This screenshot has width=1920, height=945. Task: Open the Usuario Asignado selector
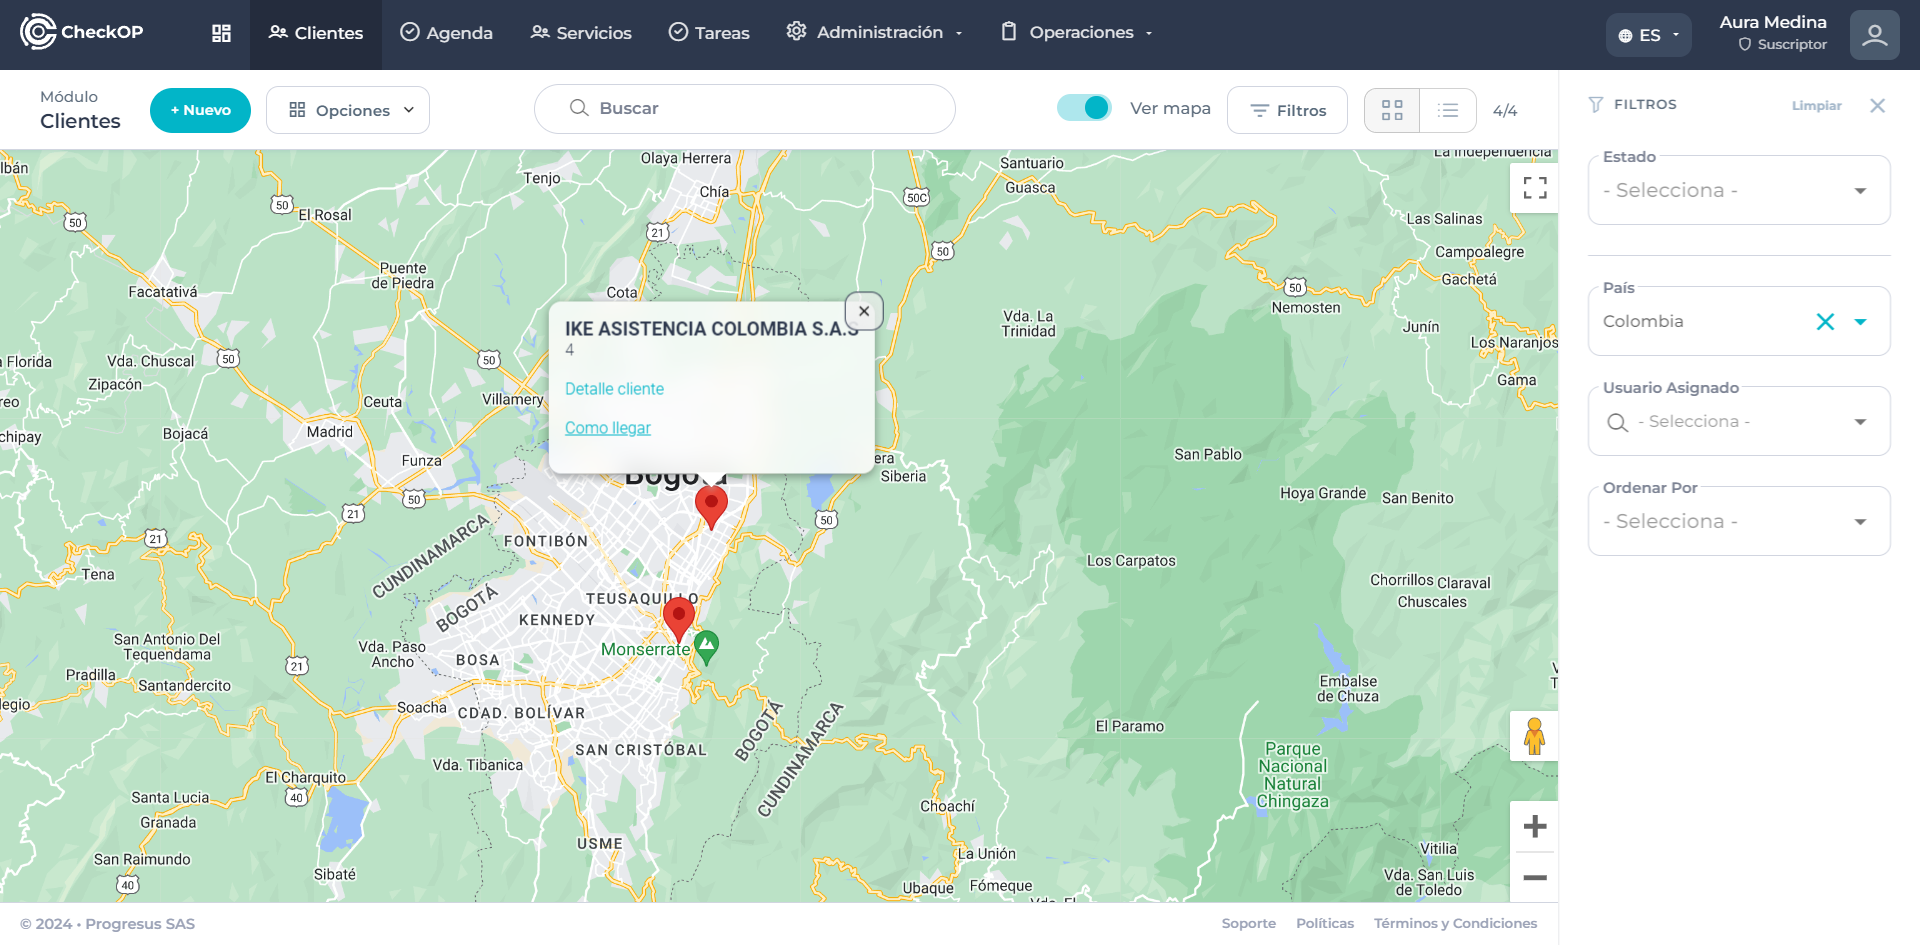[x=1739, y=421]
